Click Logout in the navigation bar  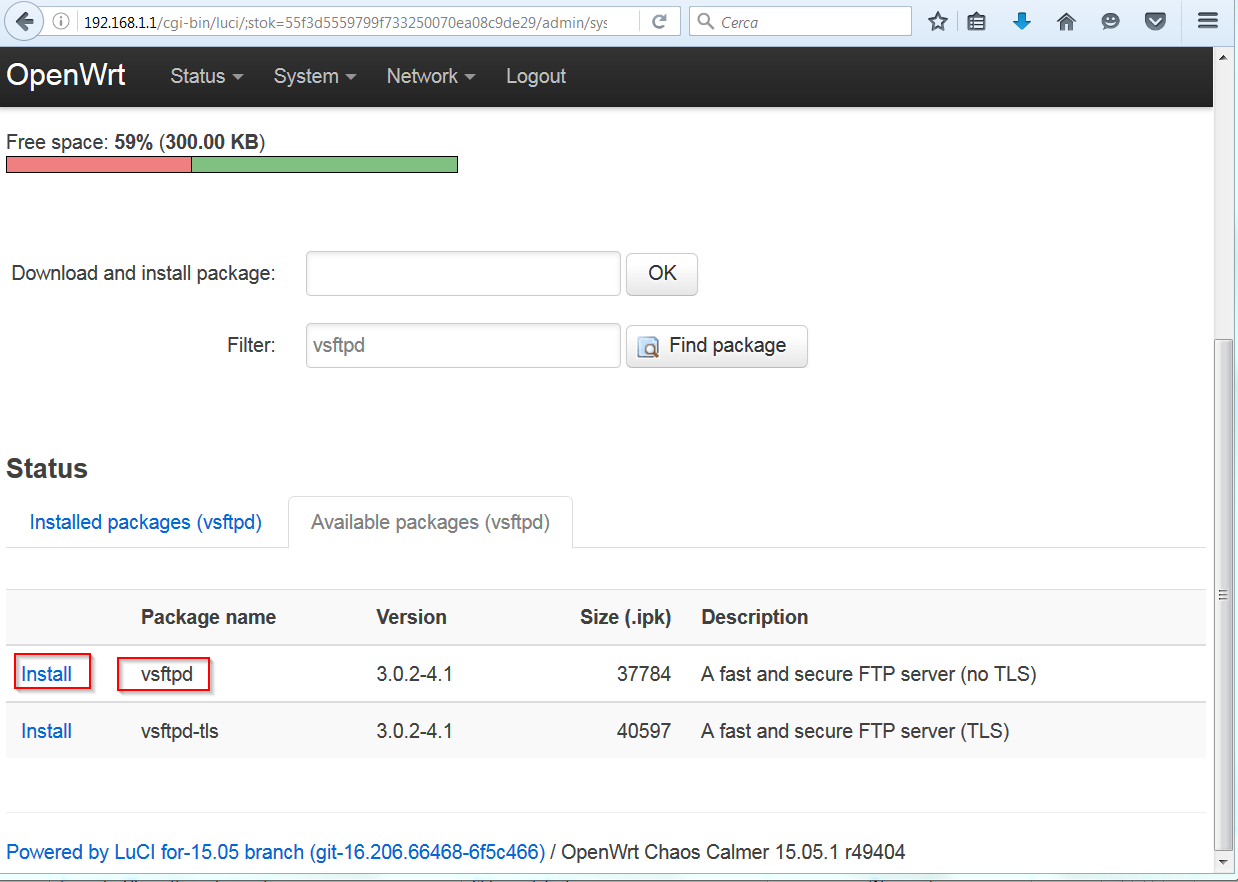point(535,76)
